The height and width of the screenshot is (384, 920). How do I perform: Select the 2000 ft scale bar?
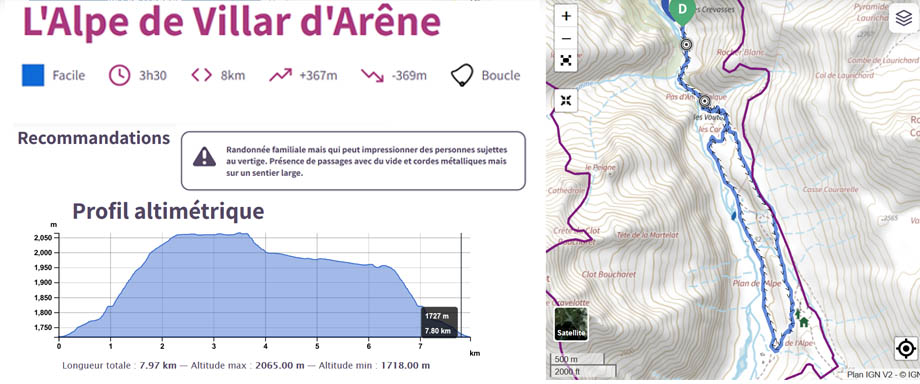point(582,371)
